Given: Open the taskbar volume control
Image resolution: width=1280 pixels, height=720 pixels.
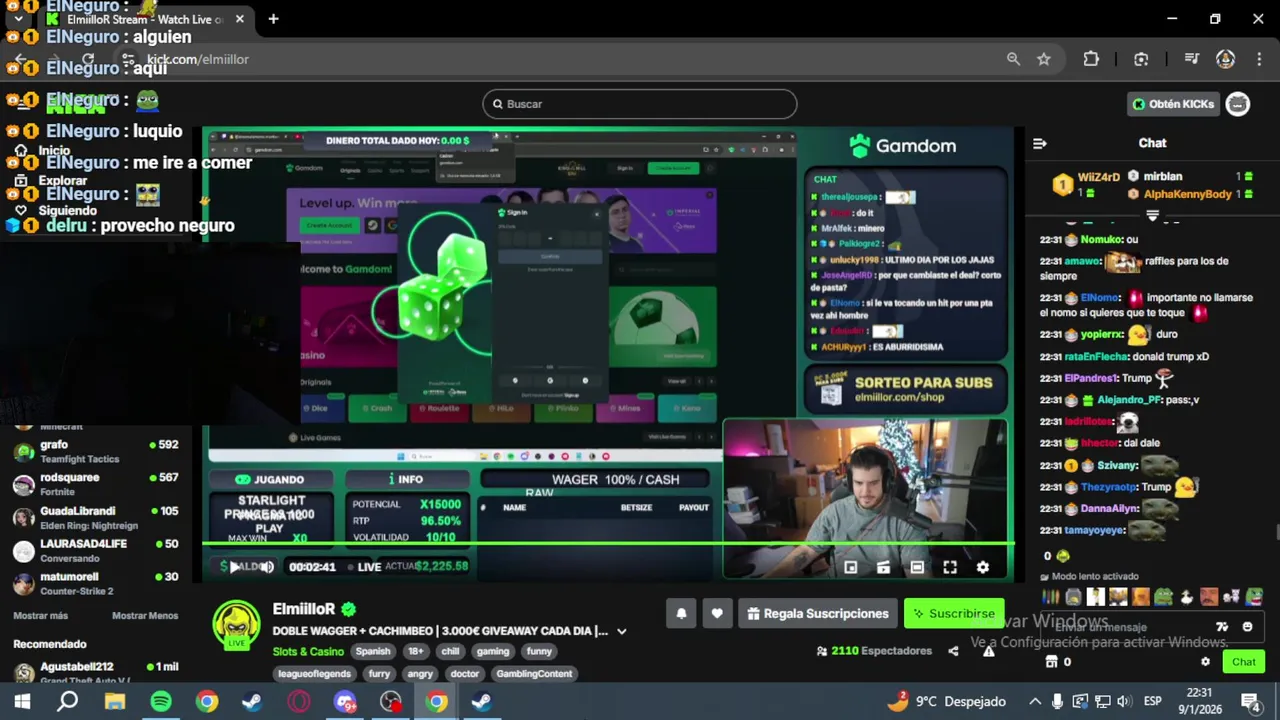Looking at the screenshot, I should [x=1124, y=702].
